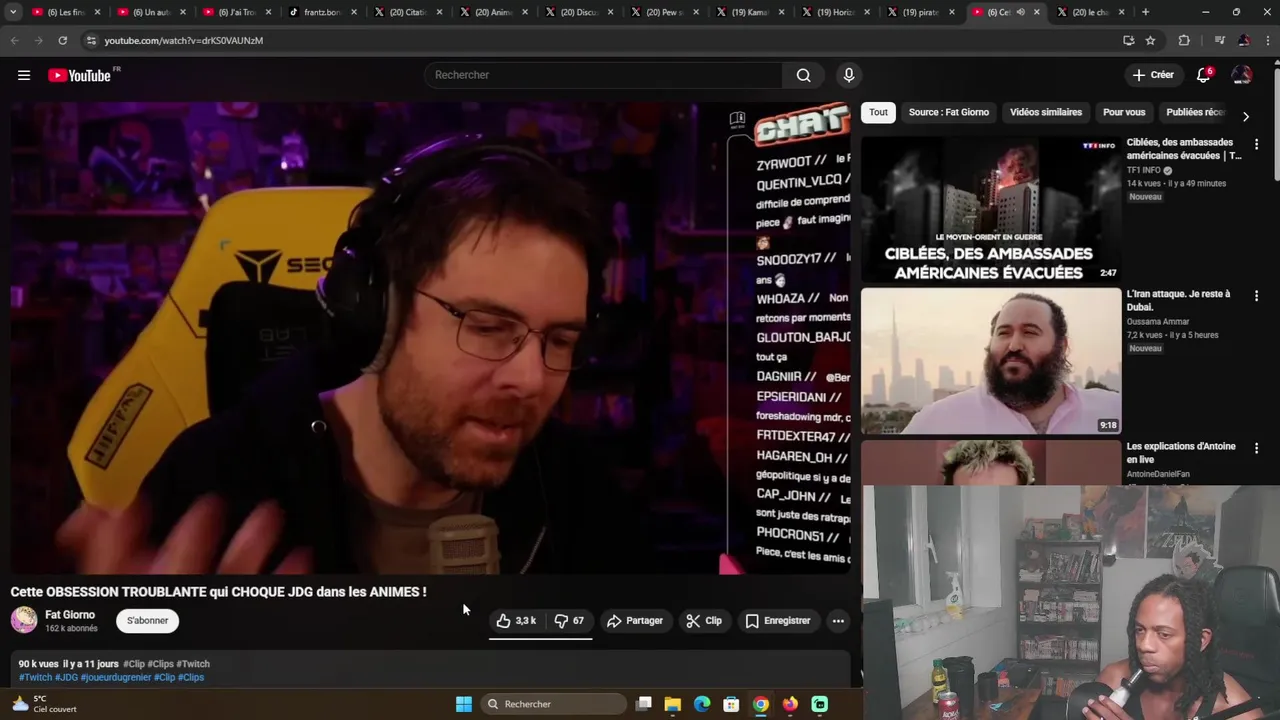This screenshot has height=720, width=1280.
Task: Select Pour vous filter chip
Action: 1124,112
